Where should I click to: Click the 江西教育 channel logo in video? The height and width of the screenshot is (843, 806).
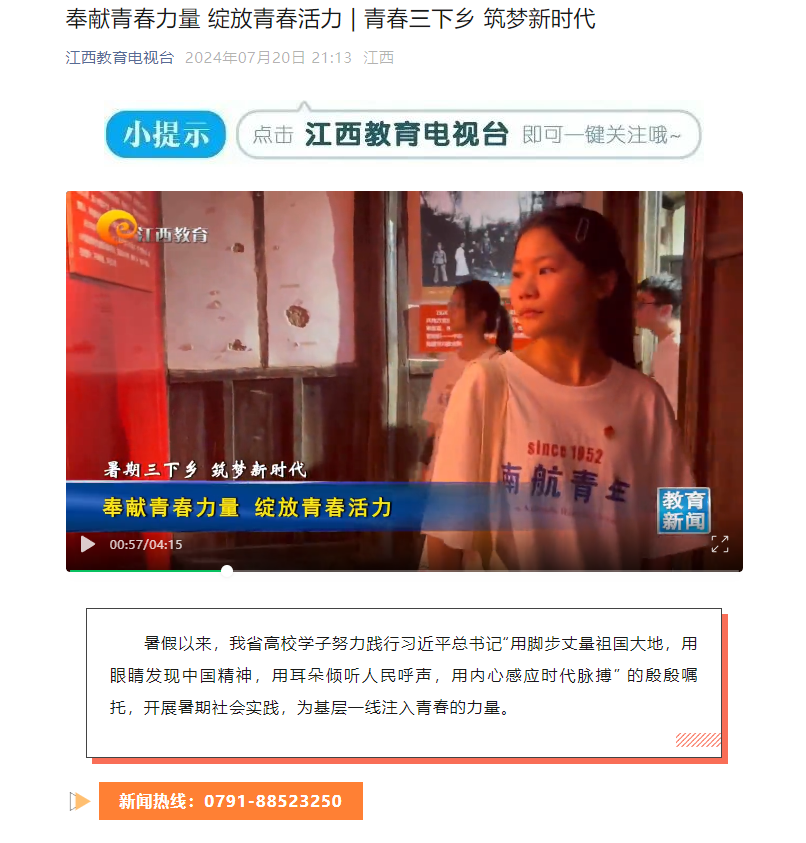(153, 230)
